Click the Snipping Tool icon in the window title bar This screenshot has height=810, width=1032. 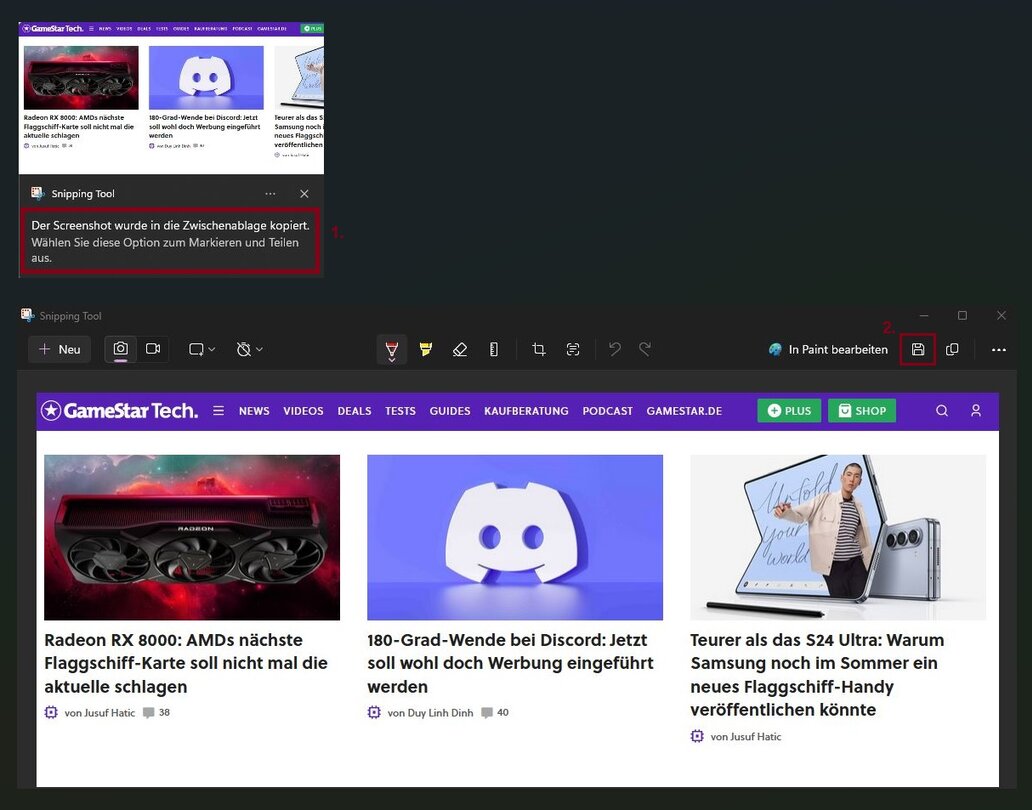28,315
